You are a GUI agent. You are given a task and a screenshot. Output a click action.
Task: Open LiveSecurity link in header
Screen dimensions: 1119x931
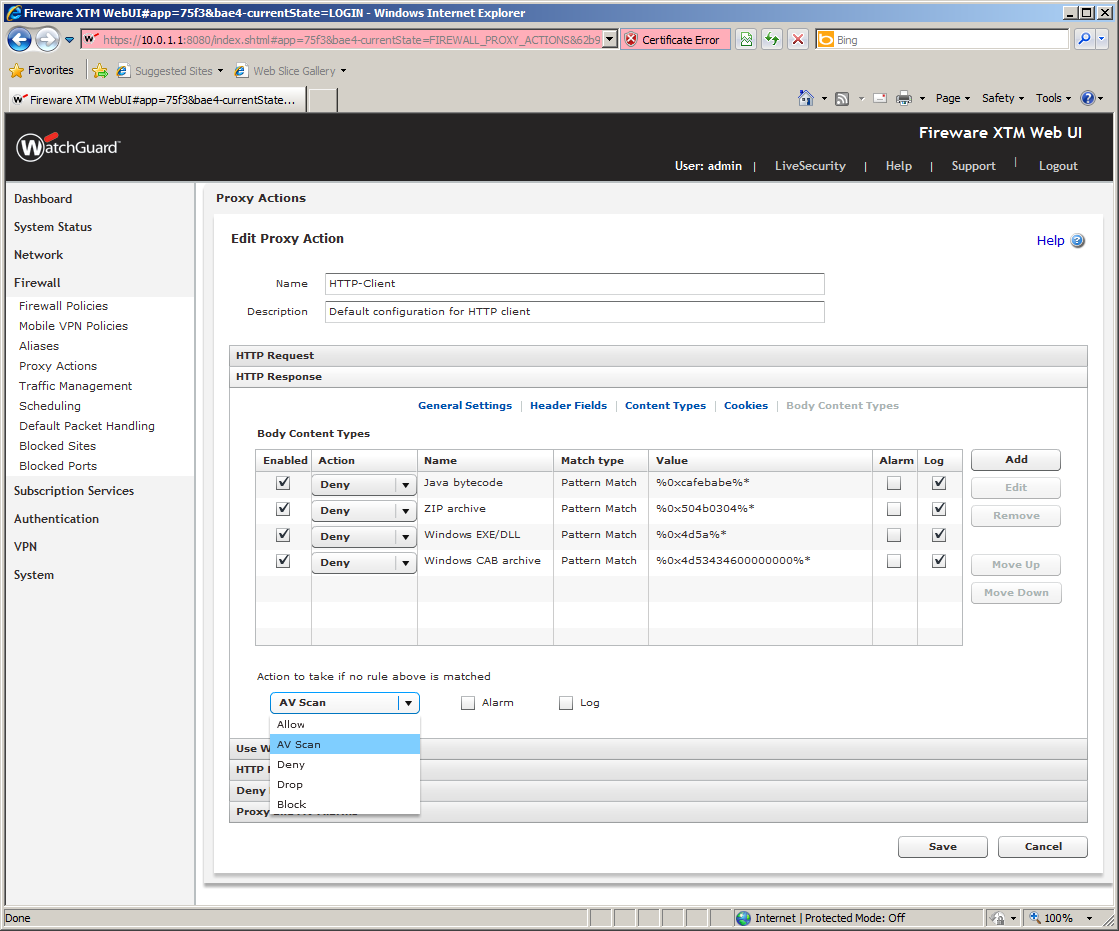tap(810, 166)
